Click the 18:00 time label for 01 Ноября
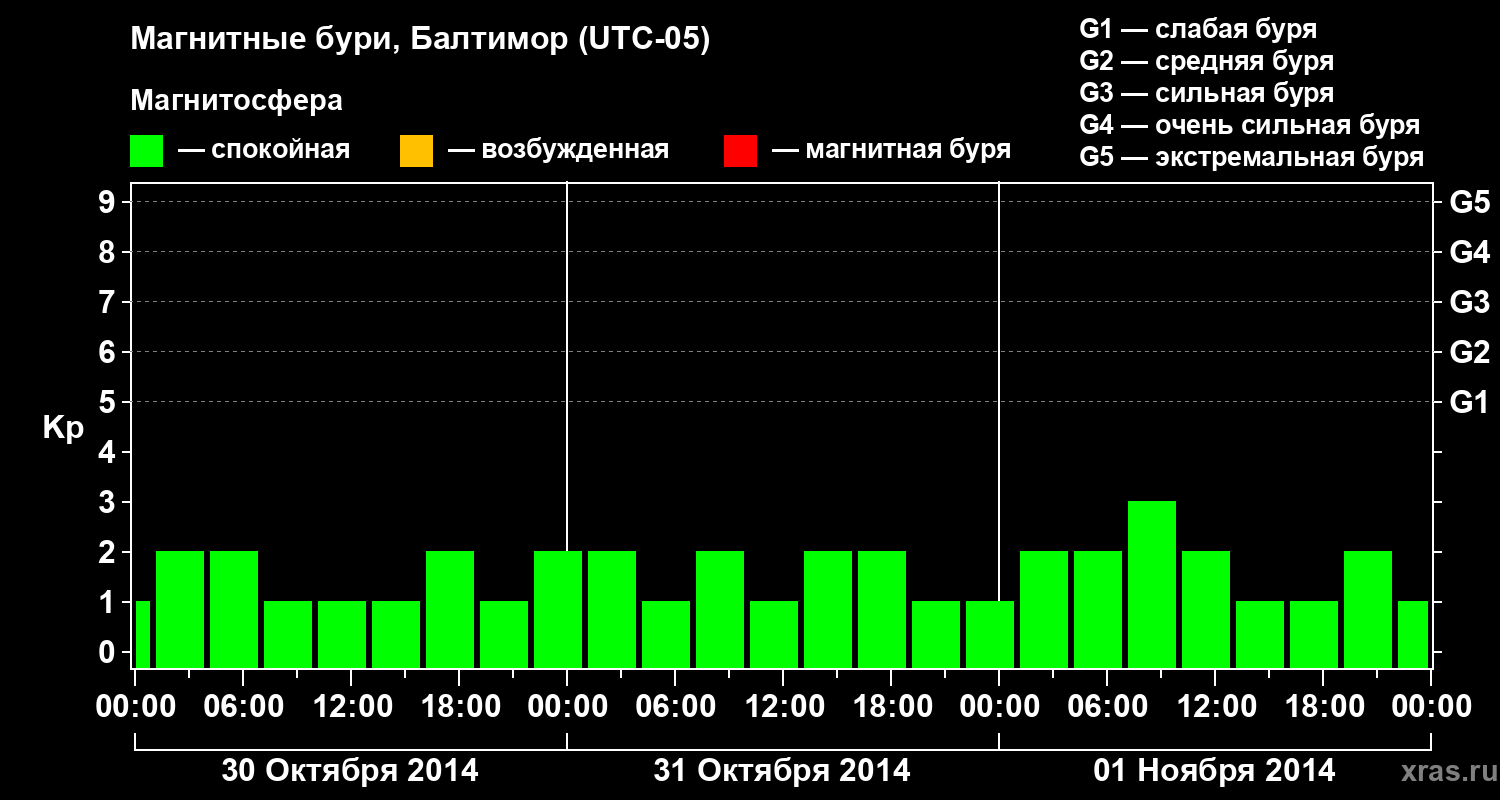1500x800 pixels. (x=1323, y=707)
